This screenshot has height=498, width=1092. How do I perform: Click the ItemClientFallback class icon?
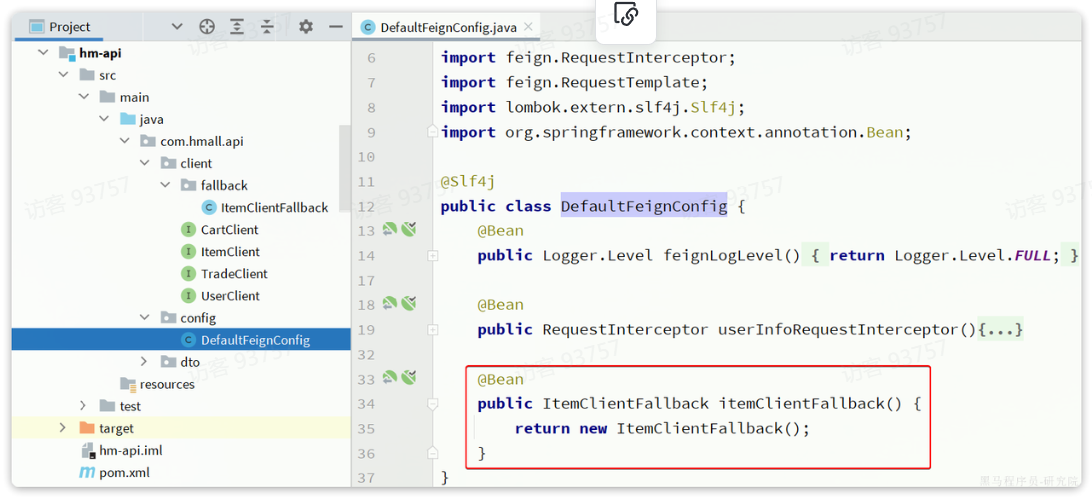coord(208,208)
